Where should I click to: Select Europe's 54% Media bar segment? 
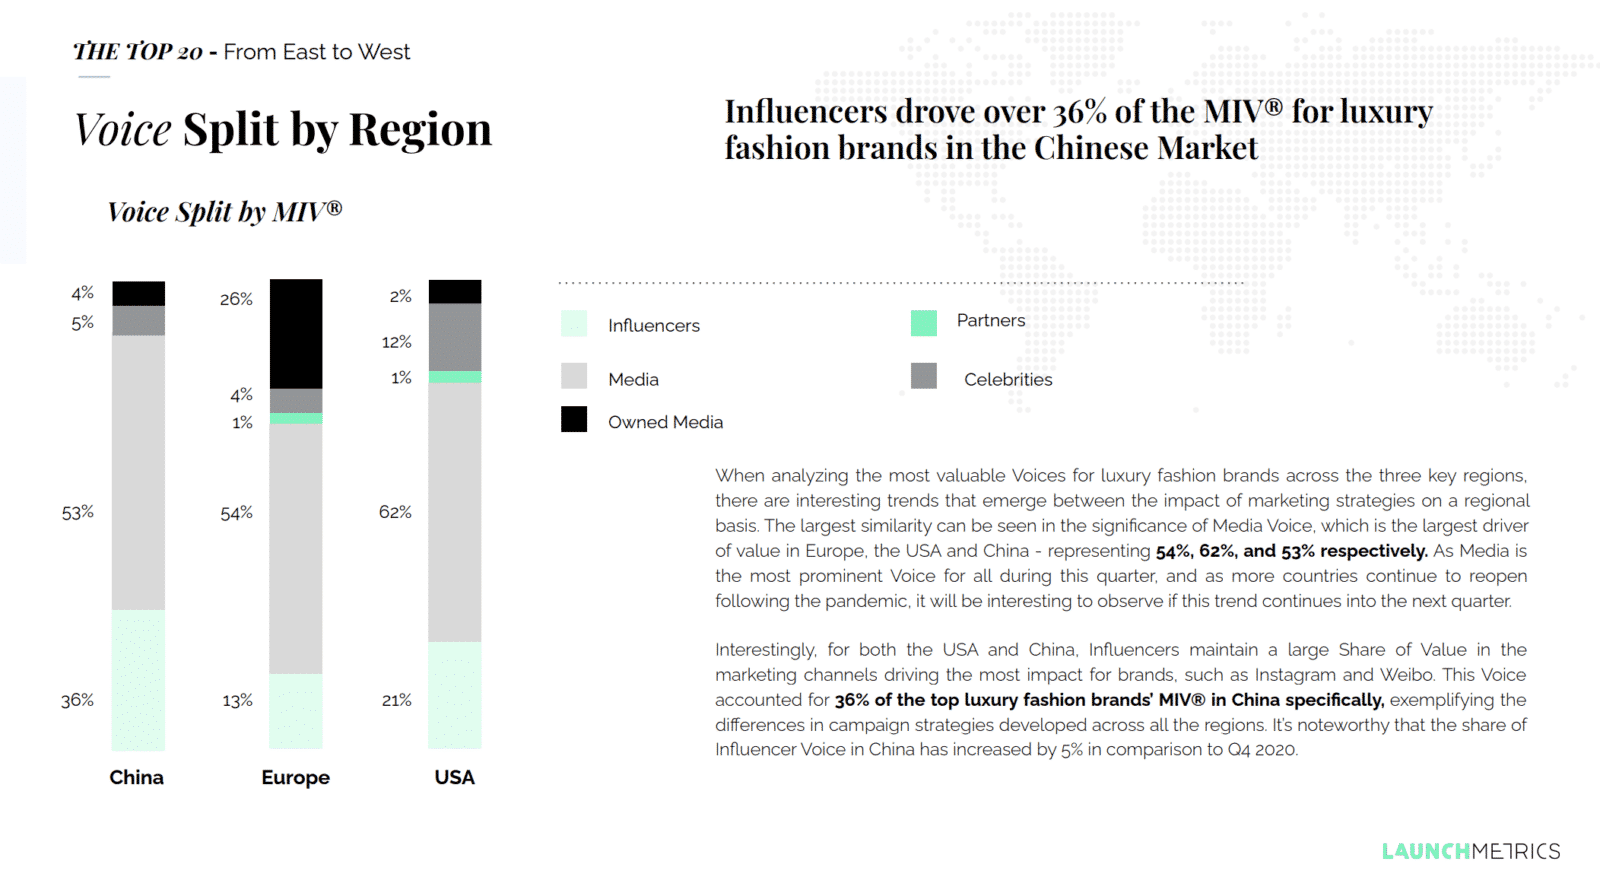point(296,549)
